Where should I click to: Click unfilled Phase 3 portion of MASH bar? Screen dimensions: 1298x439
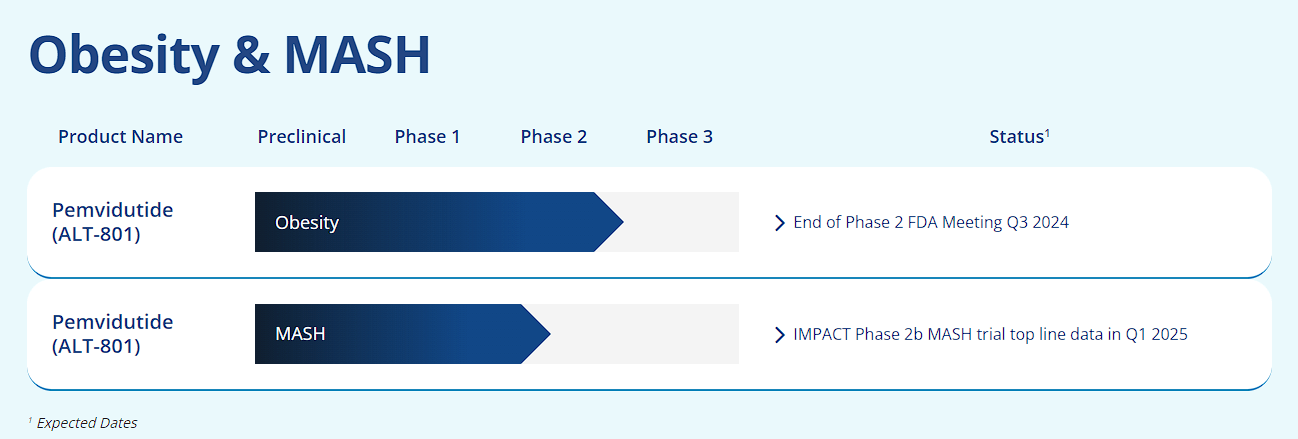click(x=680, y=334)
